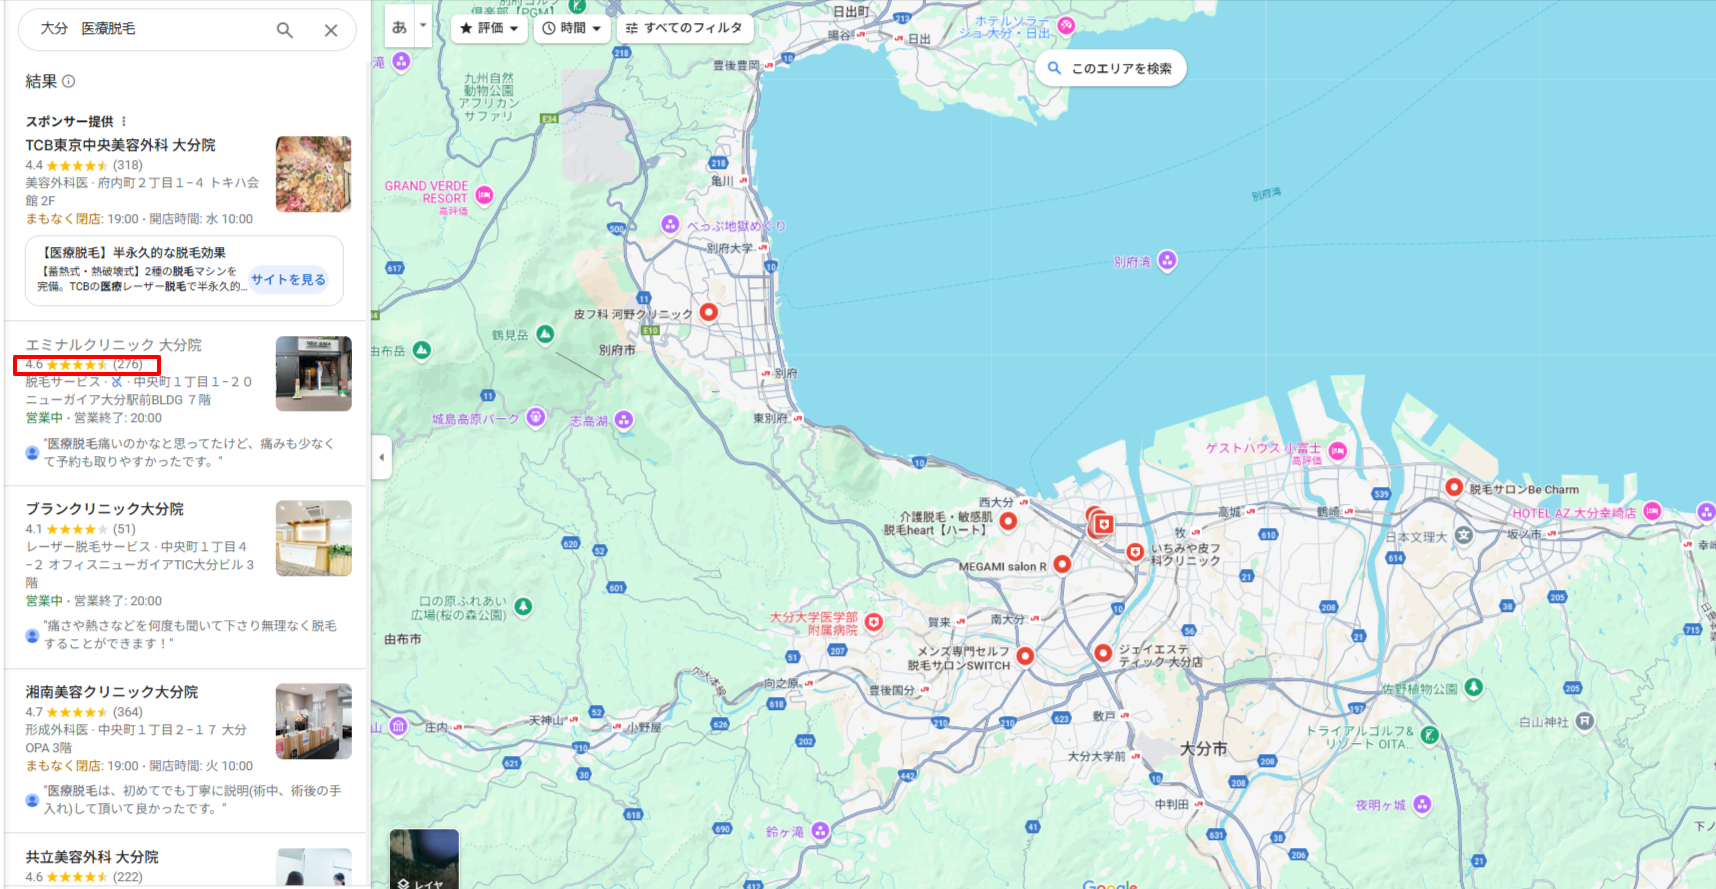
Task: Open すべてのフィルタ all filters panel
Action: (684, 28)
